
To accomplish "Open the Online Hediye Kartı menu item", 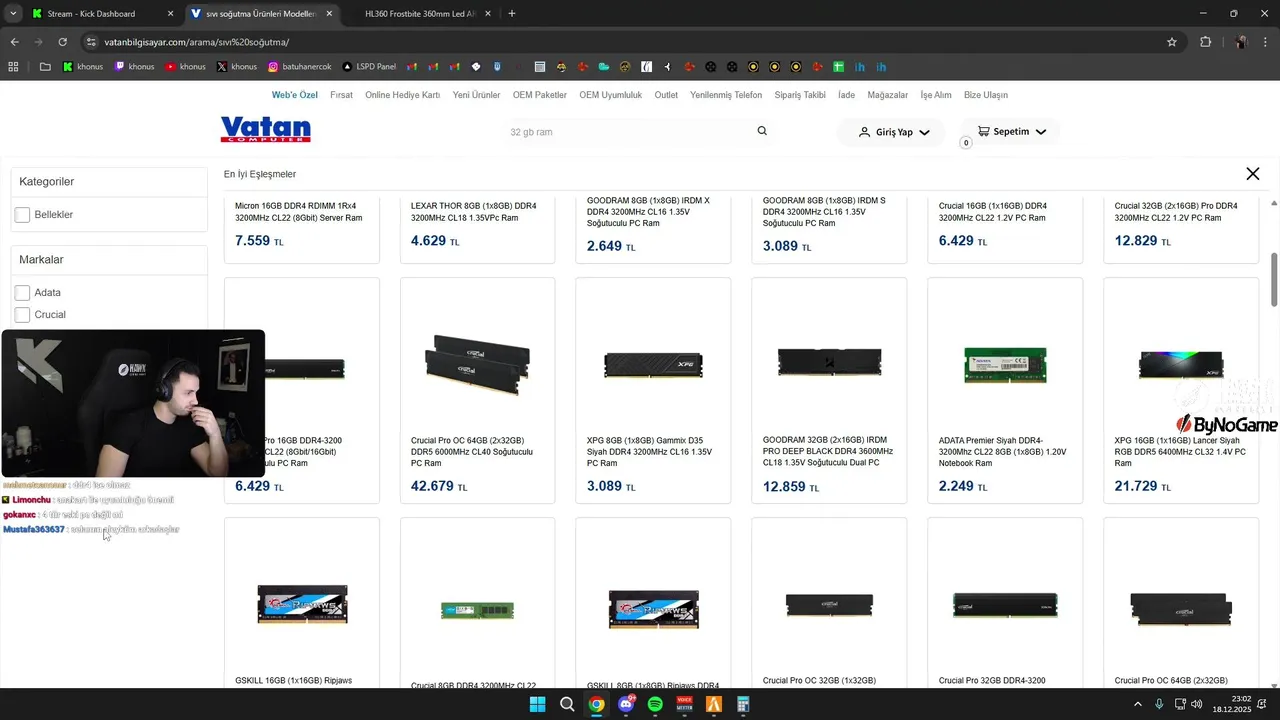I will point(402,95).
